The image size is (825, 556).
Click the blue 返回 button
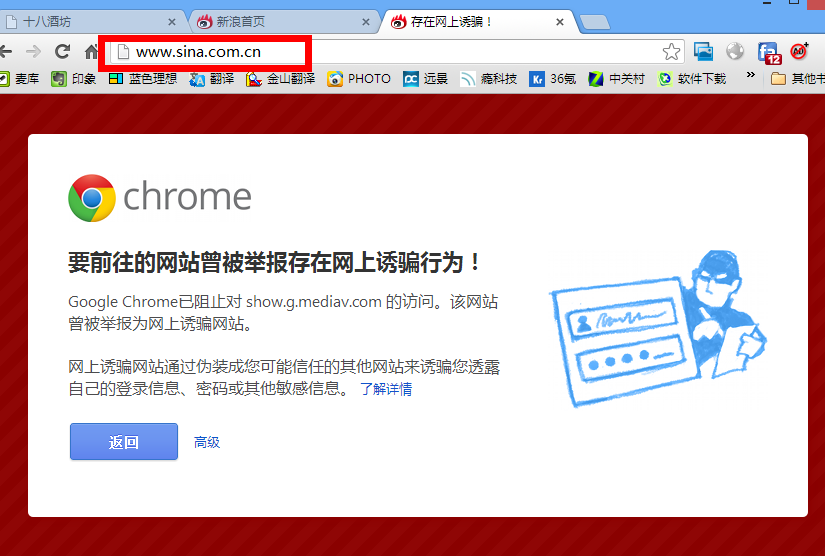123,442
